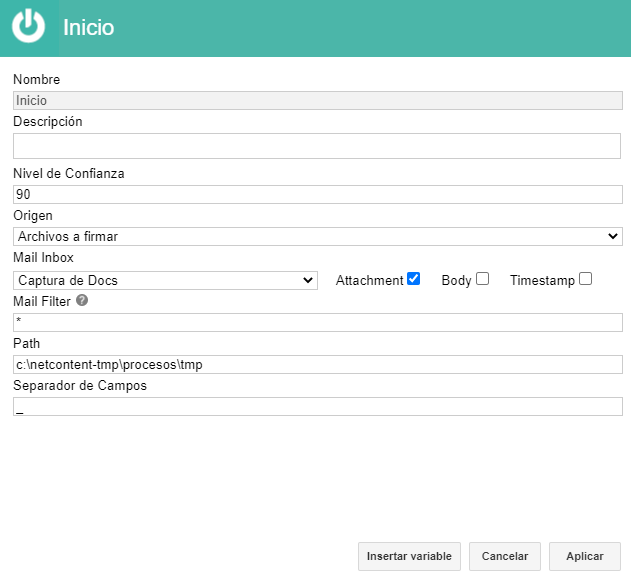Click the Cancelar button
The height and width of the screenshot is (580, 631).
(x=505, y=556)
